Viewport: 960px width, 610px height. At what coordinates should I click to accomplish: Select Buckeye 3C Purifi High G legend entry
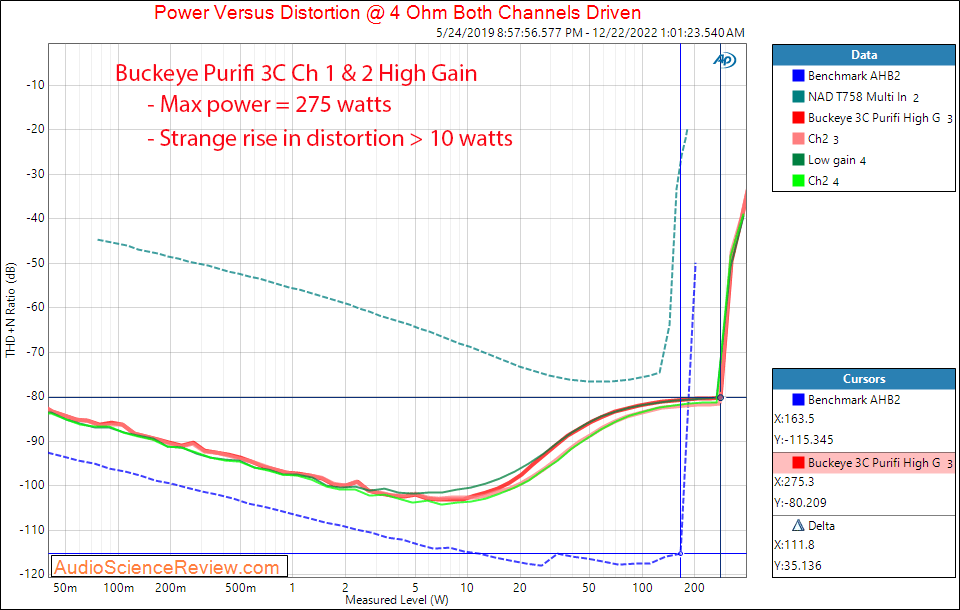(x=880, y=118)
